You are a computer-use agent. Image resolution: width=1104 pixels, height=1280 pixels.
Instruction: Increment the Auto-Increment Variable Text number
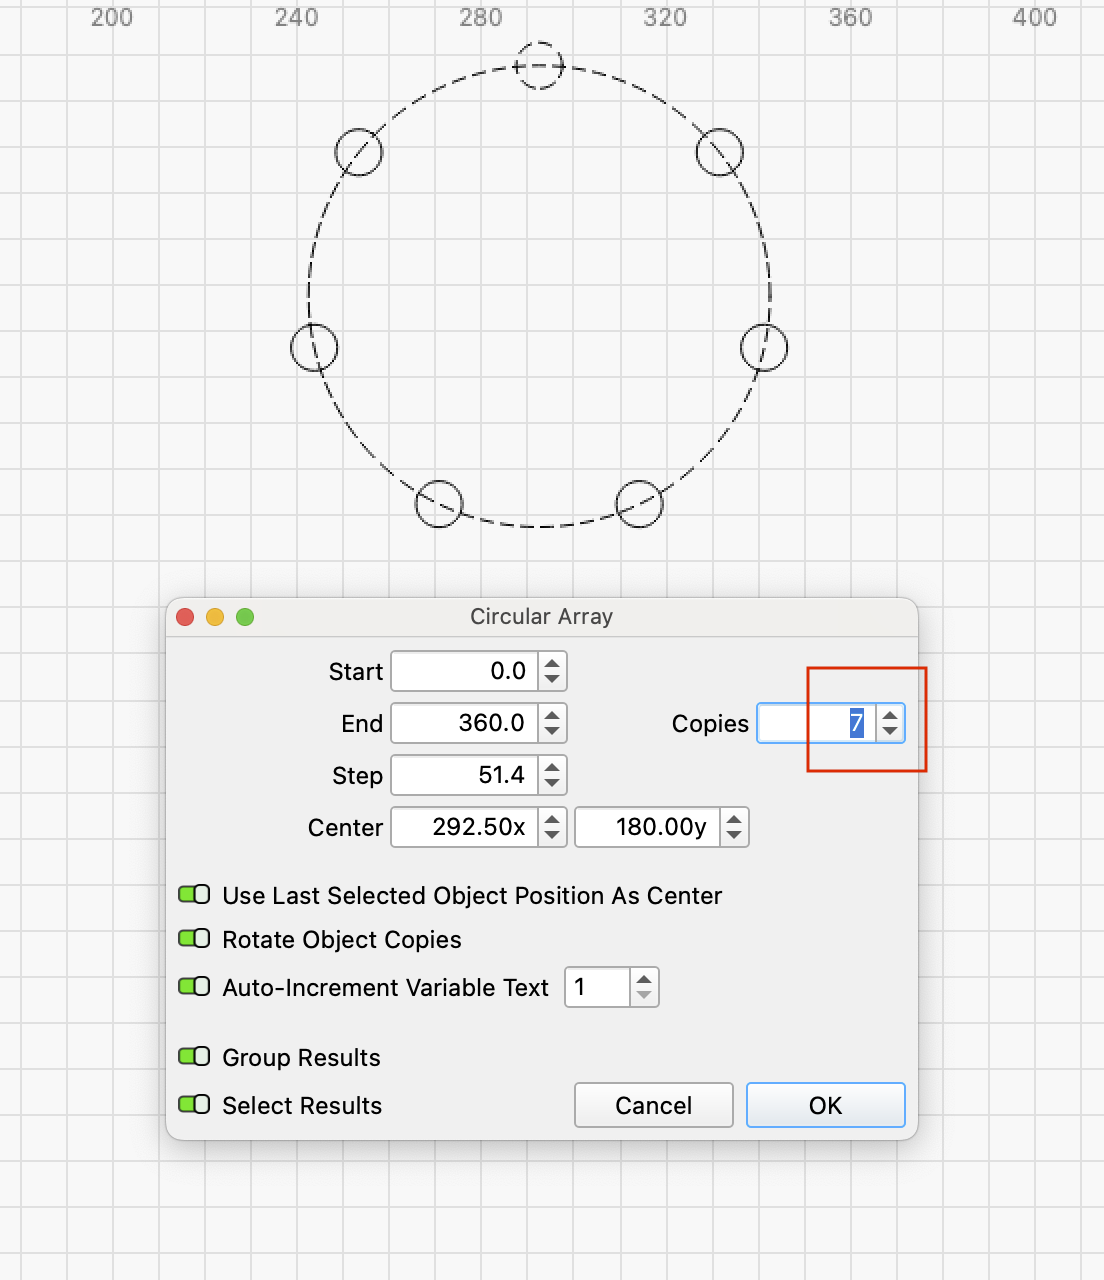coord(644,979)
